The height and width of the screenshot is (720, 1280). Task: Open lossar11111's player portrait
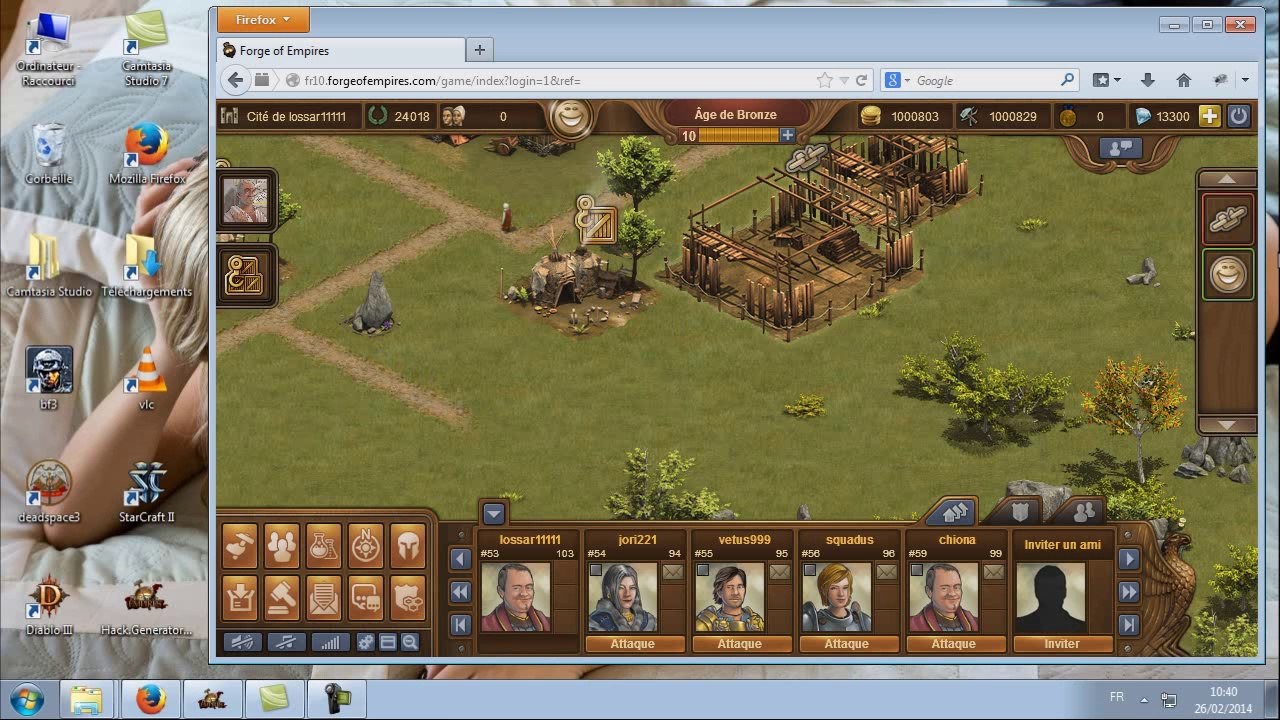tap(516, 597)
